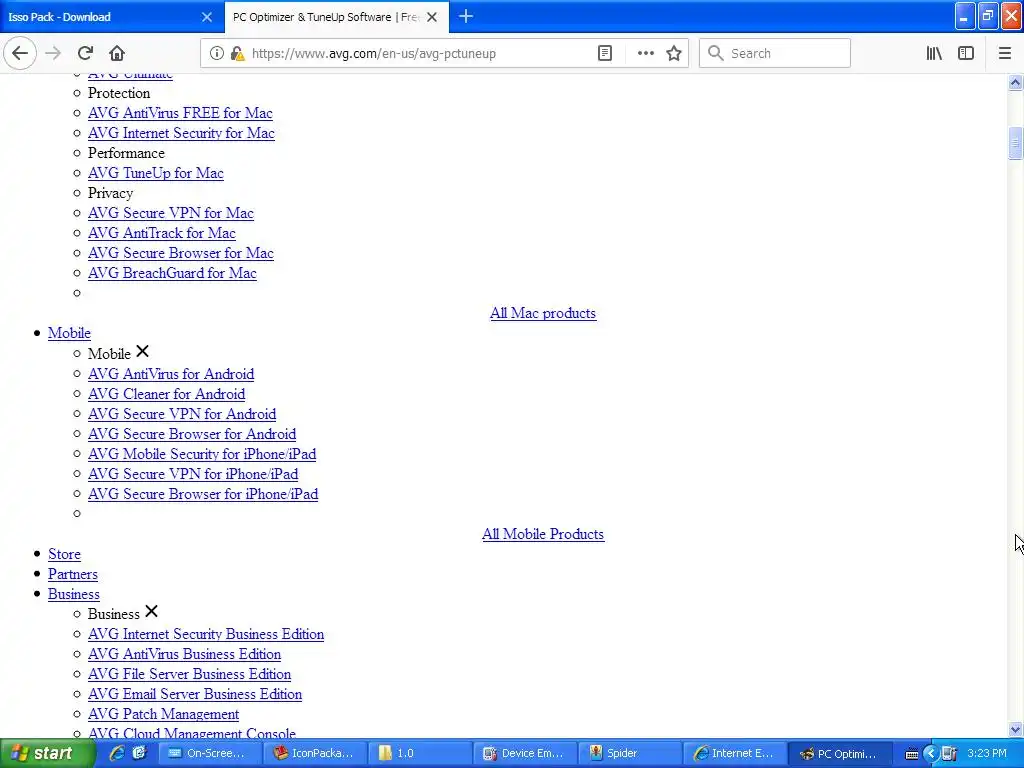Open AVG Secure VPN for Android
Image resolution: width=1024 pixels, height=768 pixels.
[182, 414]
